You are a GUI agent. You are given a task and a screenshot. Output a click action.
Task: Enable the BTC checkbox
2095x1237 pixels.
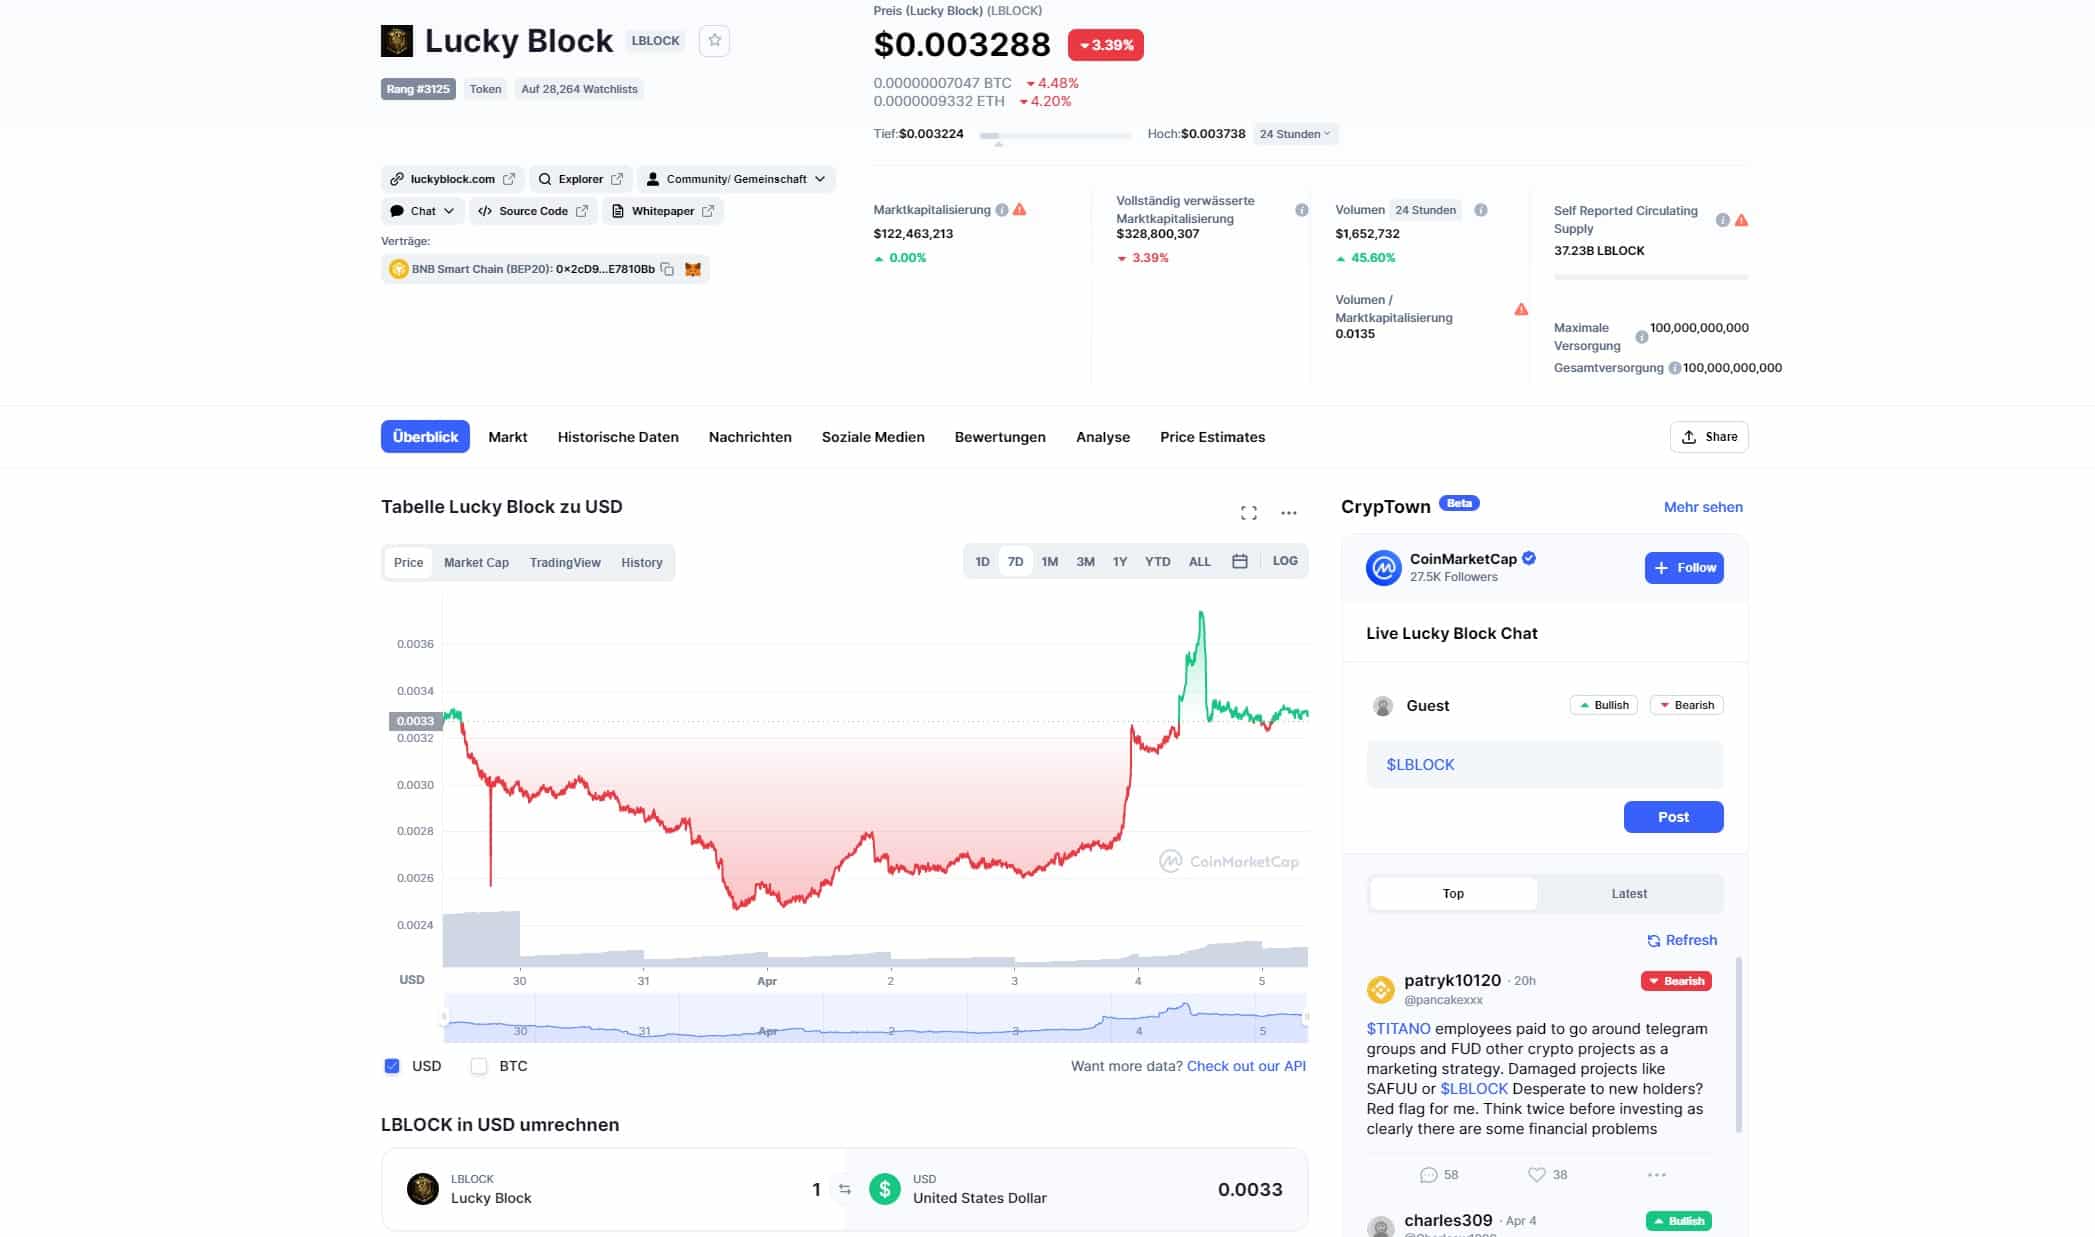coord(479,1066)
